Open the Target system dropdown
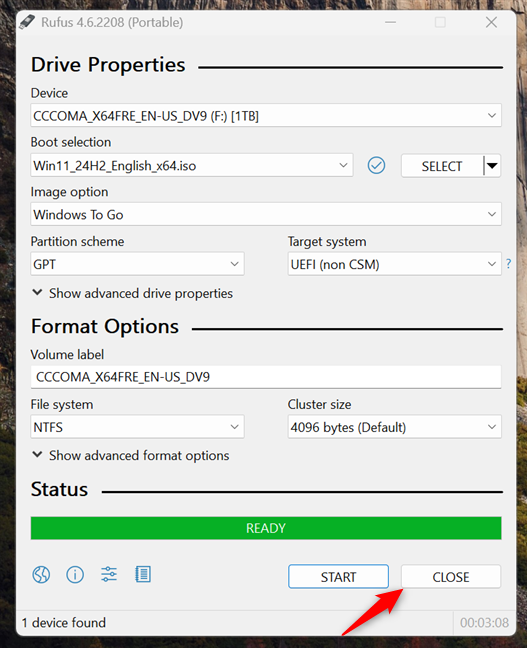527x648 pixels. pos(394,264)
